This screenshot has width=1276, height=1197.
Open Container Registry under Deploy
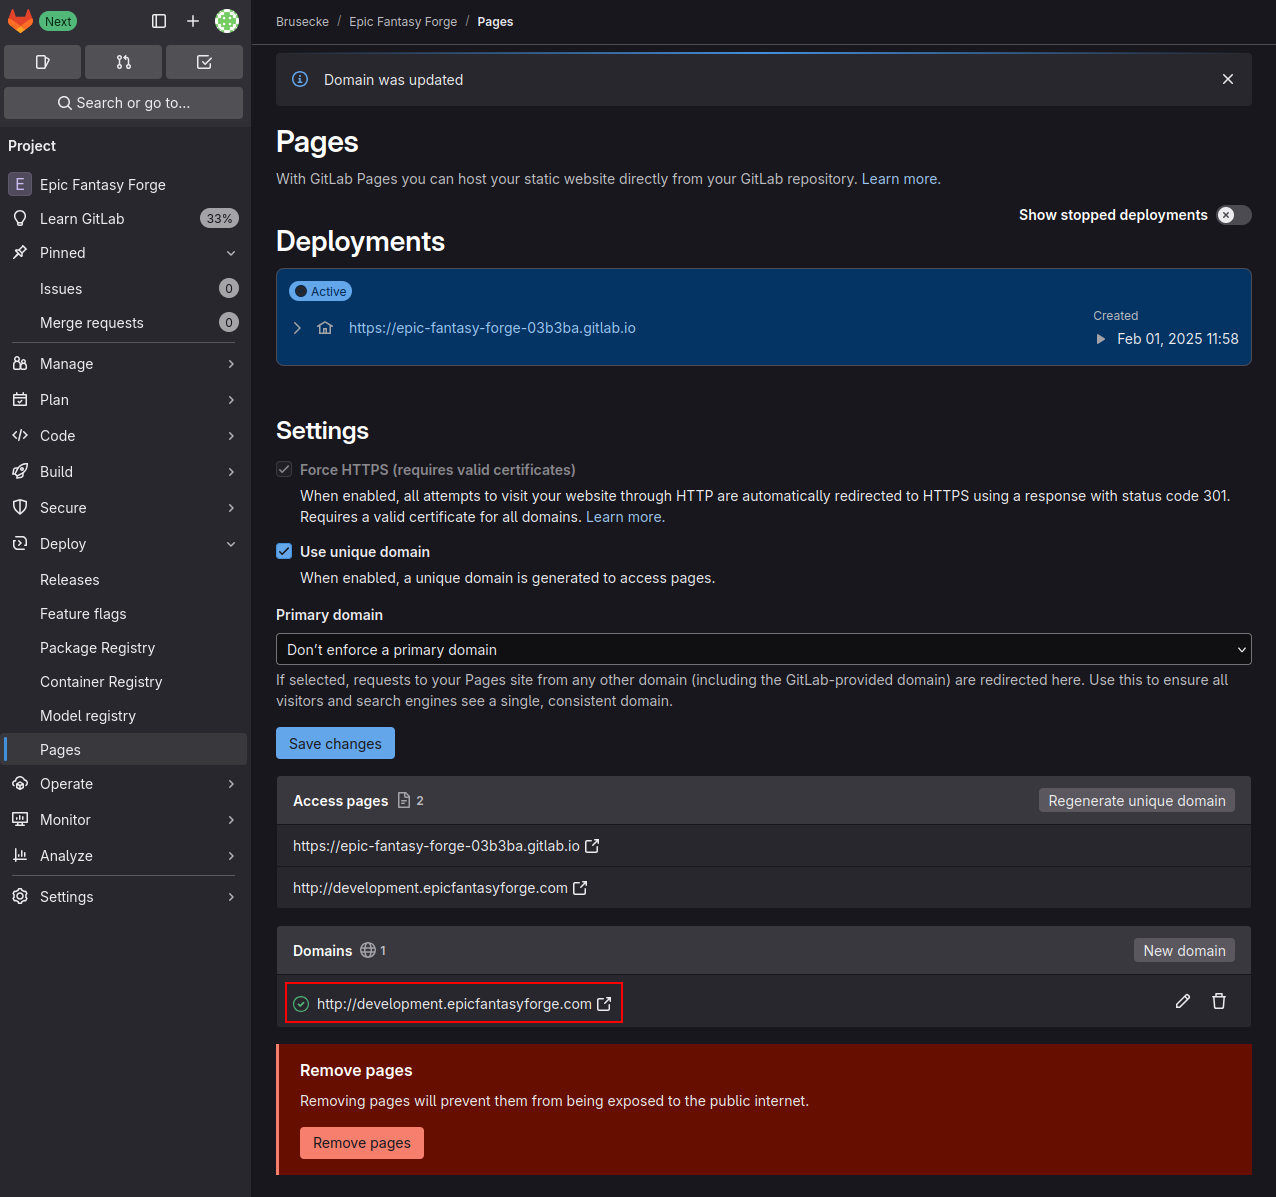(125, 682)
